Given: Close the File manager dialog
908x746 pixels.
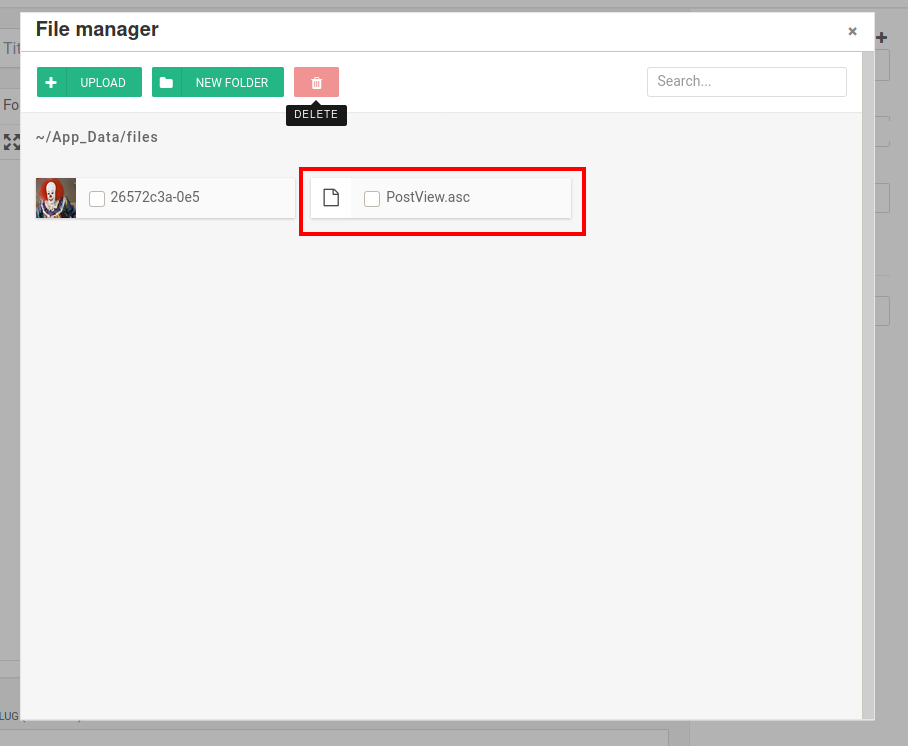Looking at the screenshot, I should click(852, 31).
